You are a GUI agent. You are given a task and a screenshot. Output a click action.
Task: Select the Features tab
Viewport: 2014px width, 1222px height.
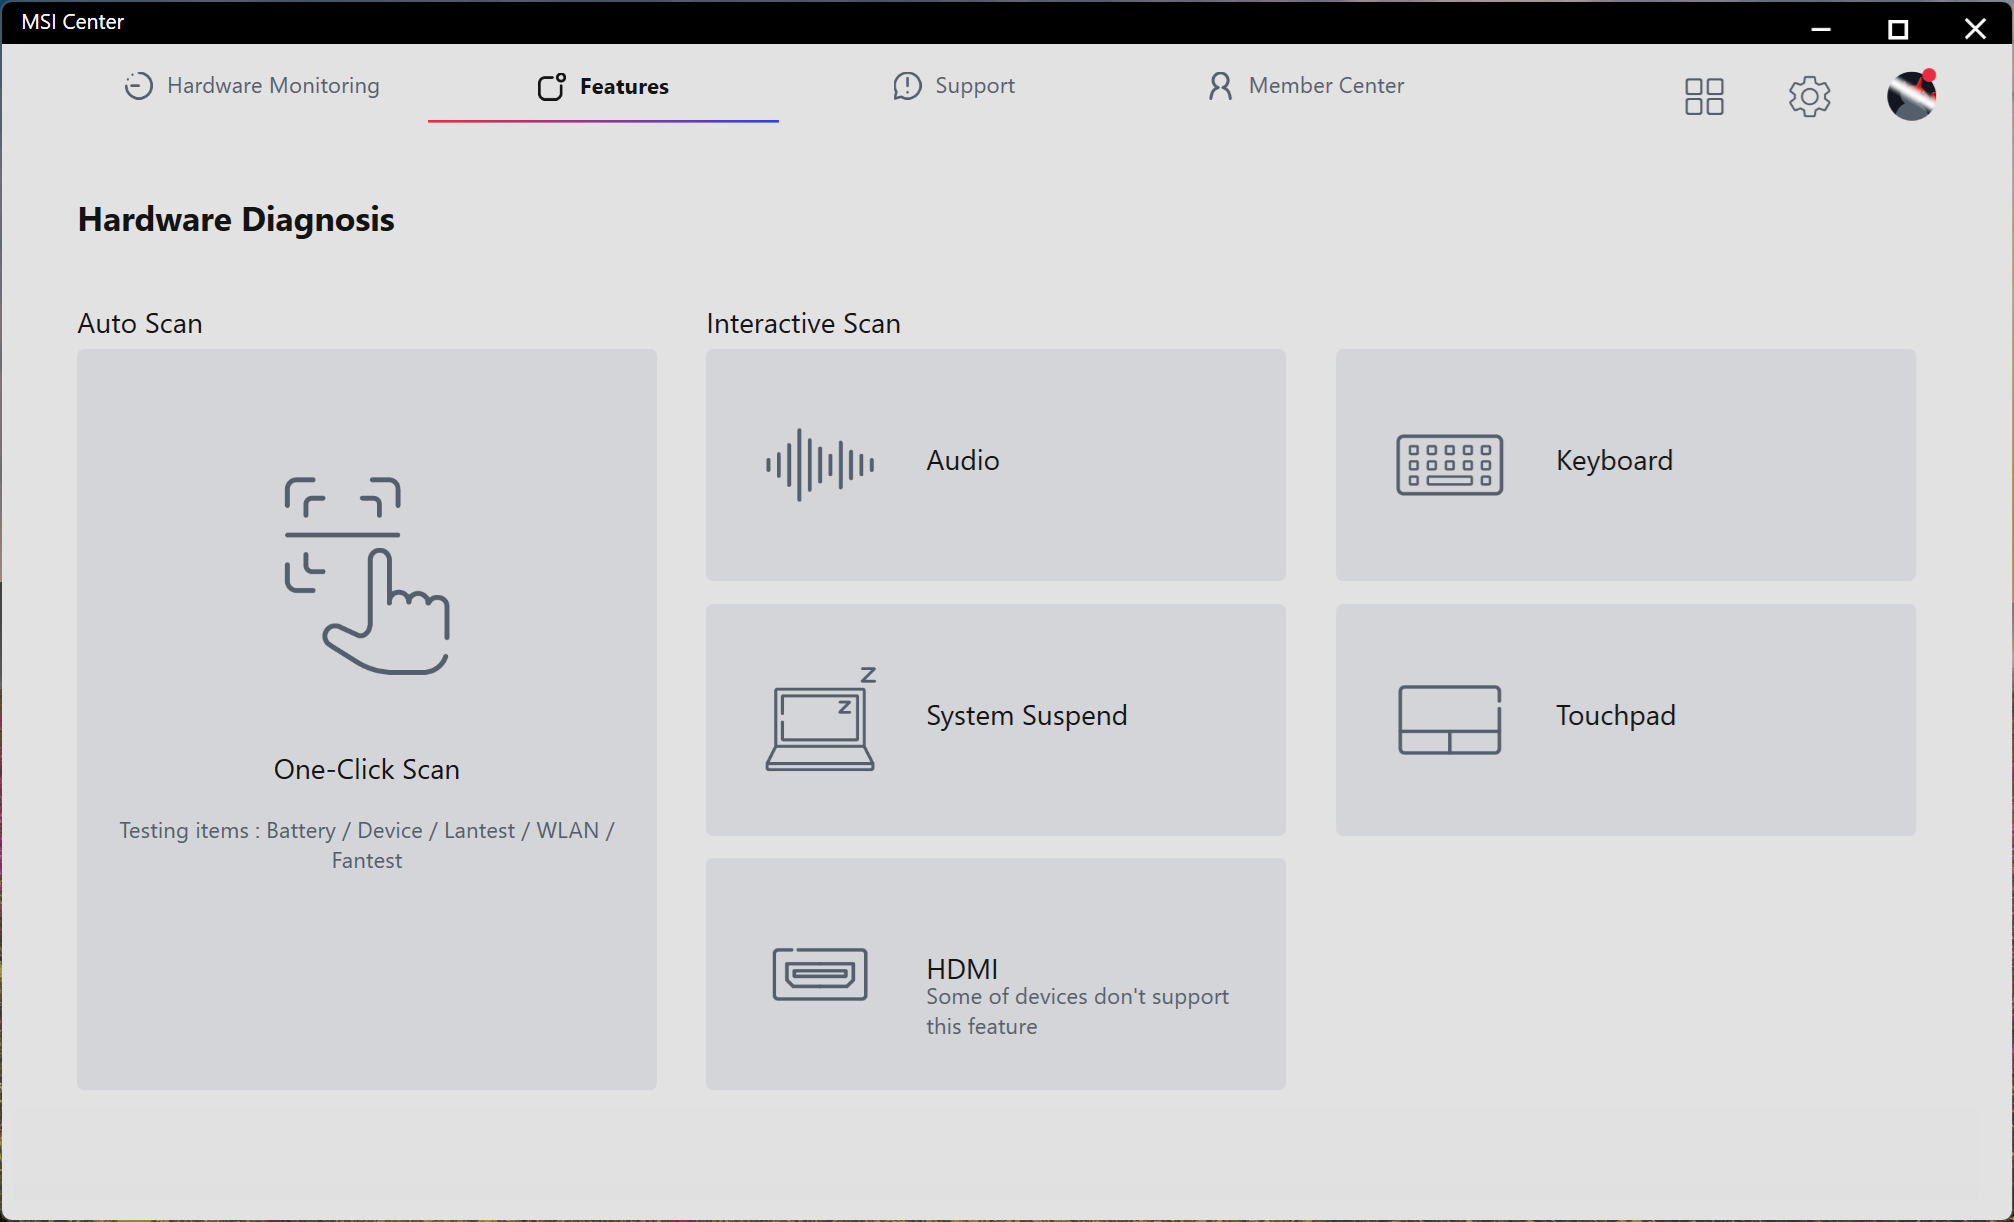click(x=603, y=87)
